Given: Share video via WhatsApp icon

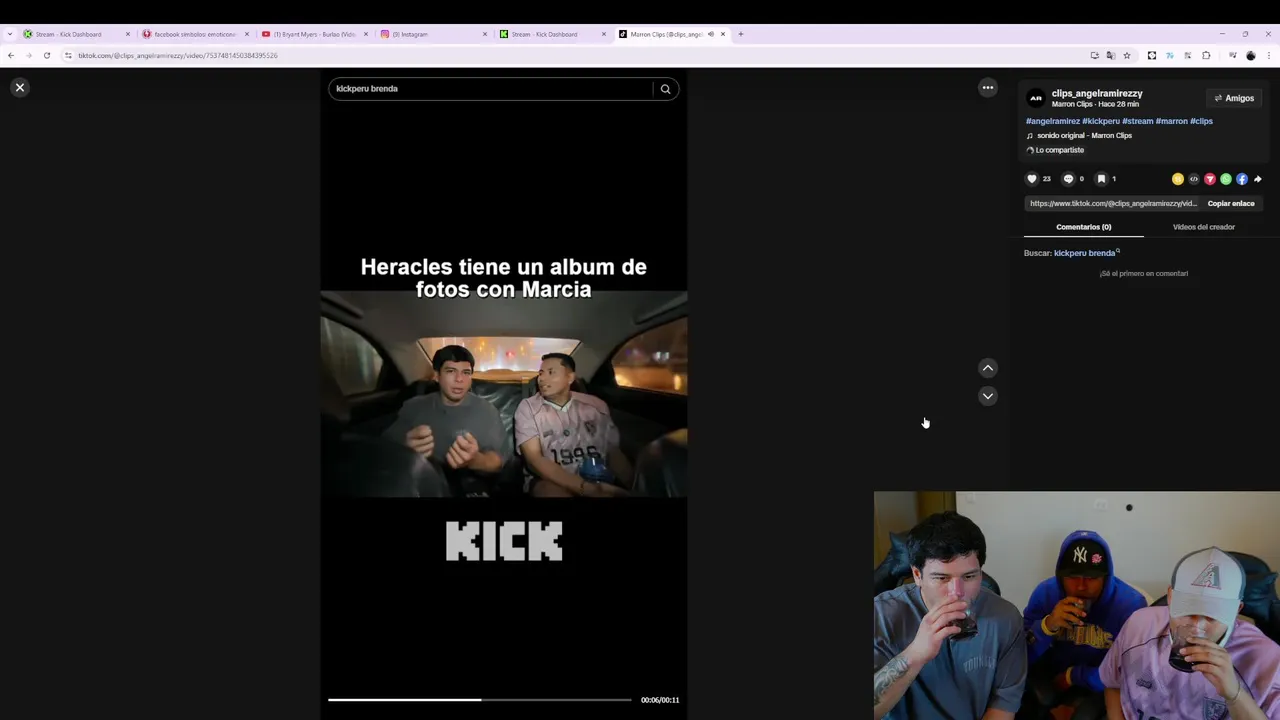Looking at the screenshot, I should click(1226, 179).
